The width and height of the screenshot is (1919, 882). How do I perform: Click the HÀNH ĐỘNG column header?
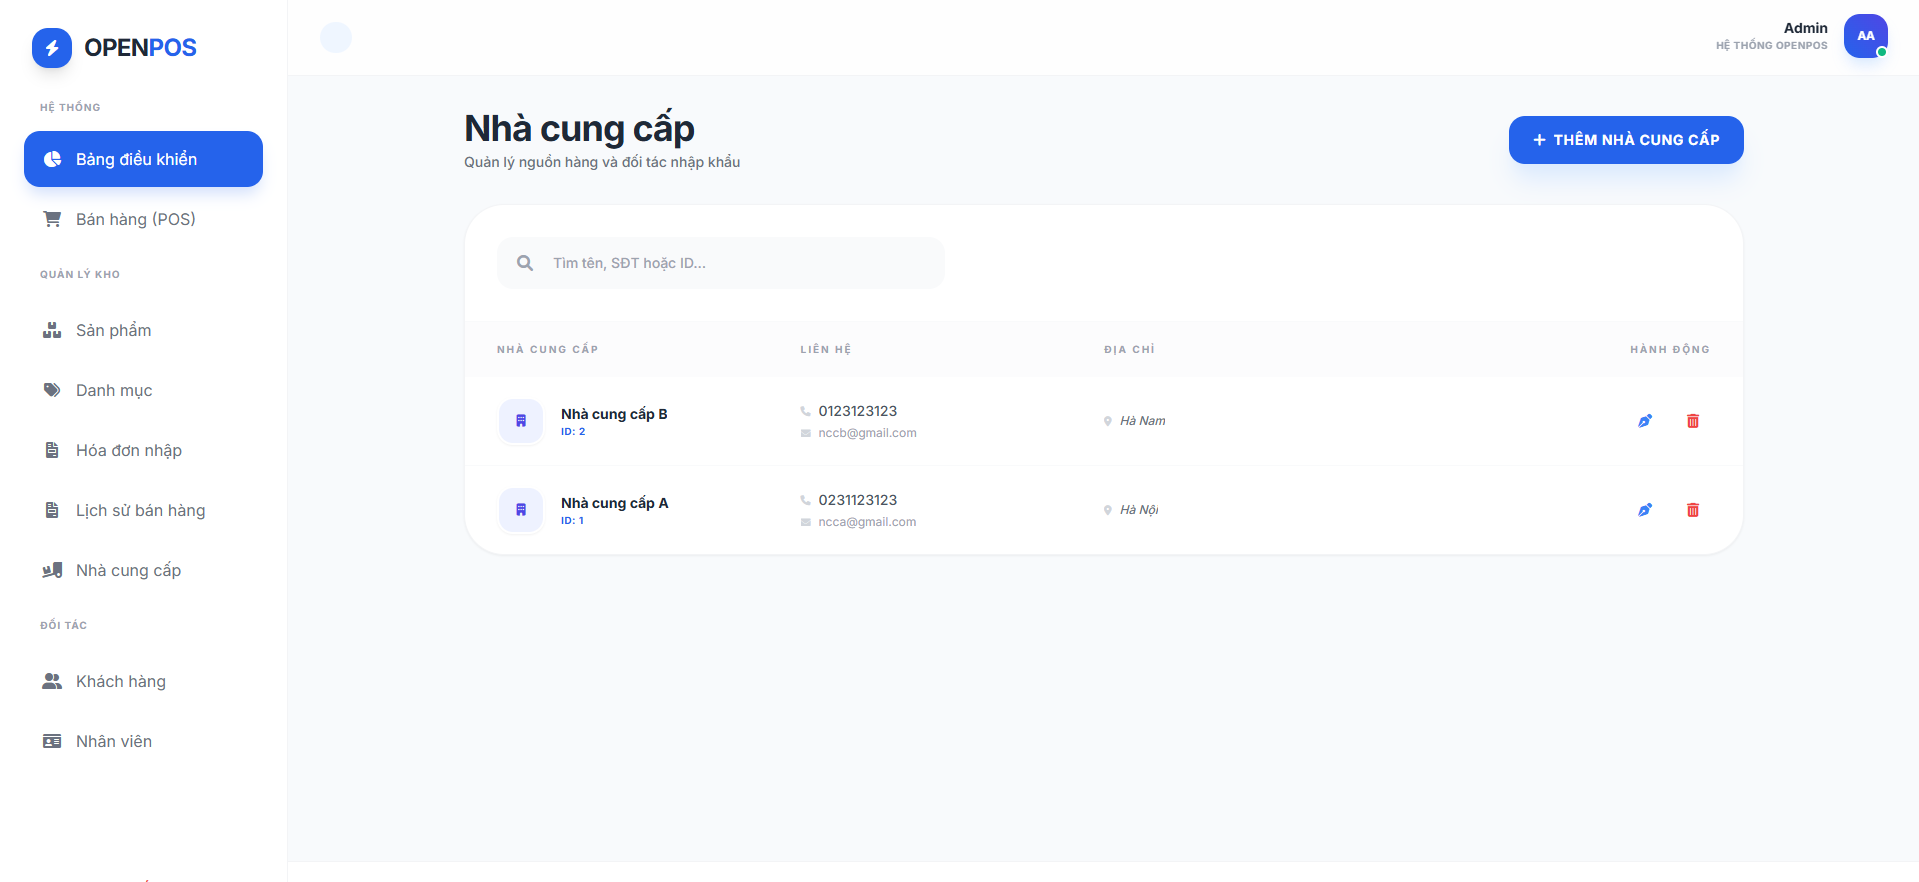coord(1670,349)
